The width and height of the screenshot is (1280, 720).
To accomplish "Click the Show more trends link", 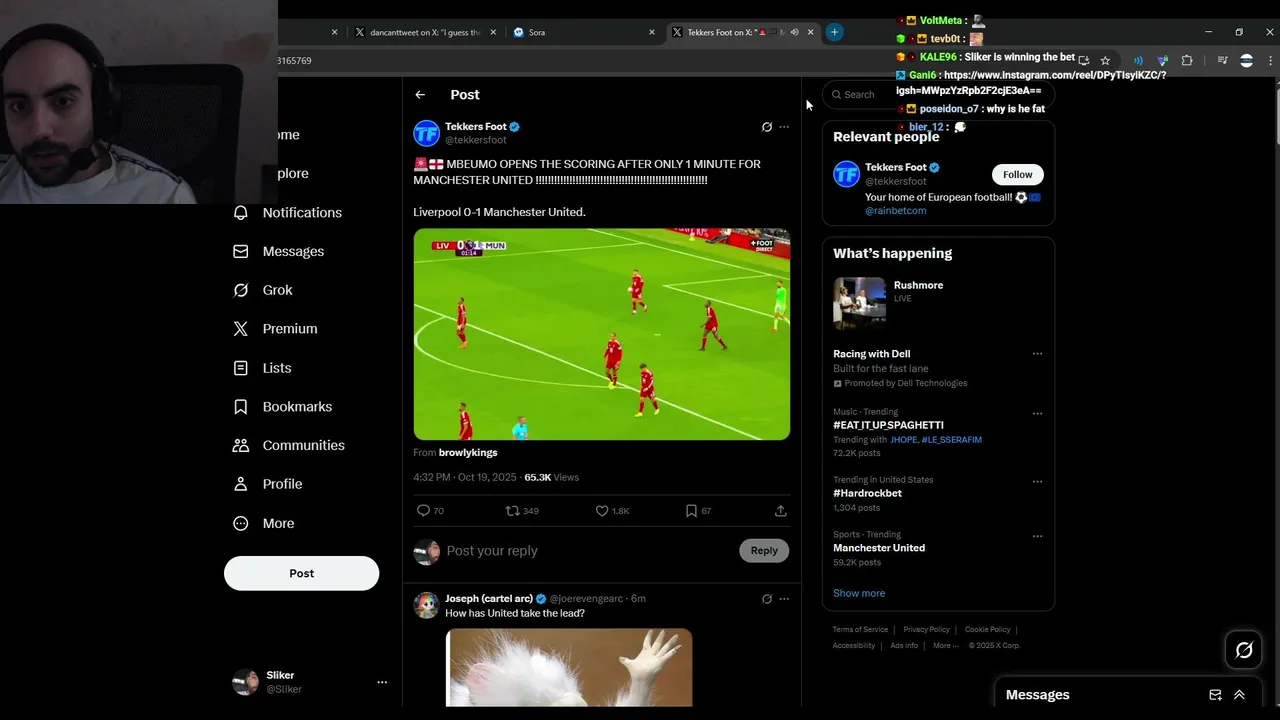I will coord(859,593).
